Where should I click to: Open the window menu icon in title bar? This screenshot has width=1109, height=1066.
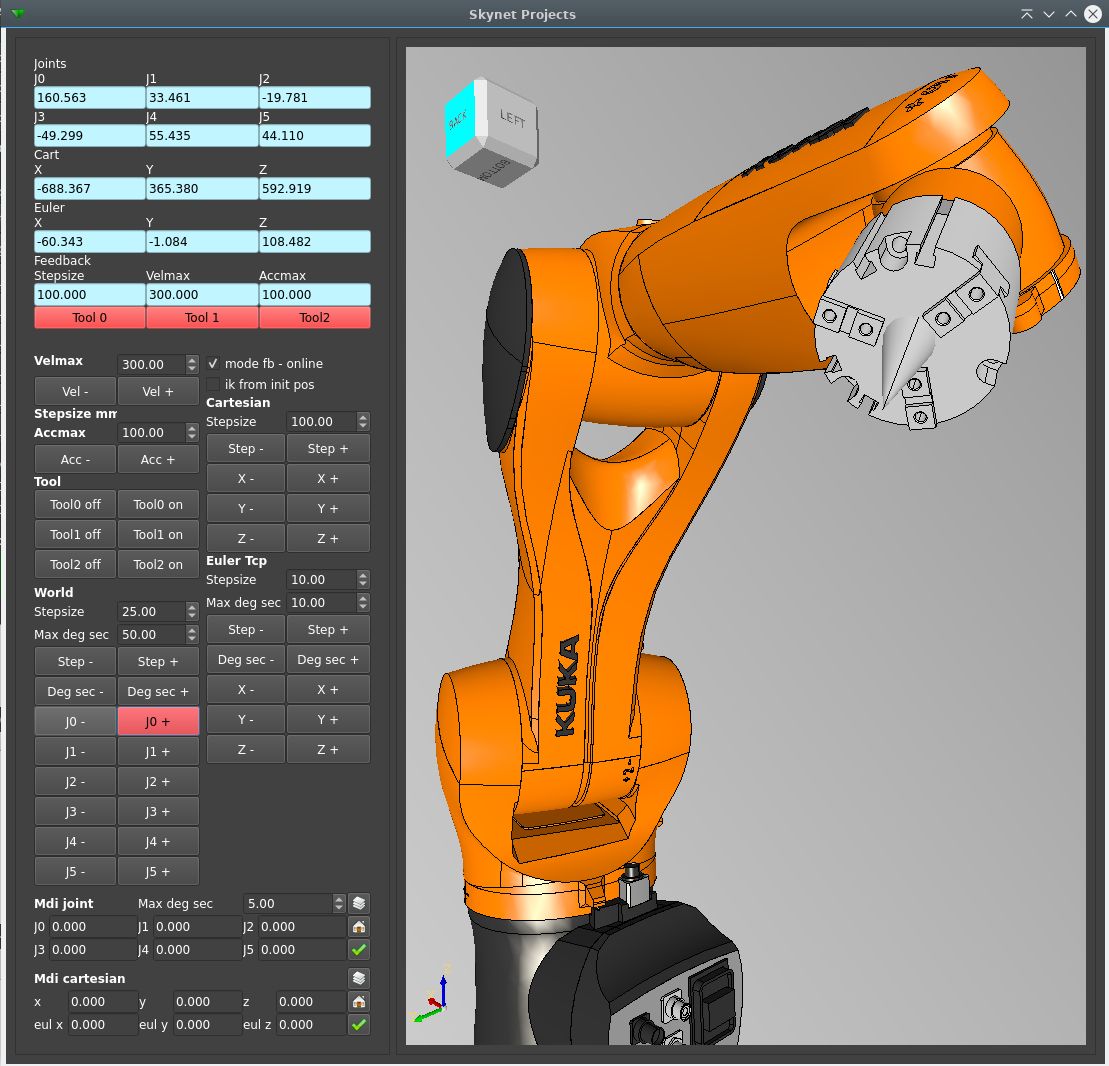[x=18, y=13]
